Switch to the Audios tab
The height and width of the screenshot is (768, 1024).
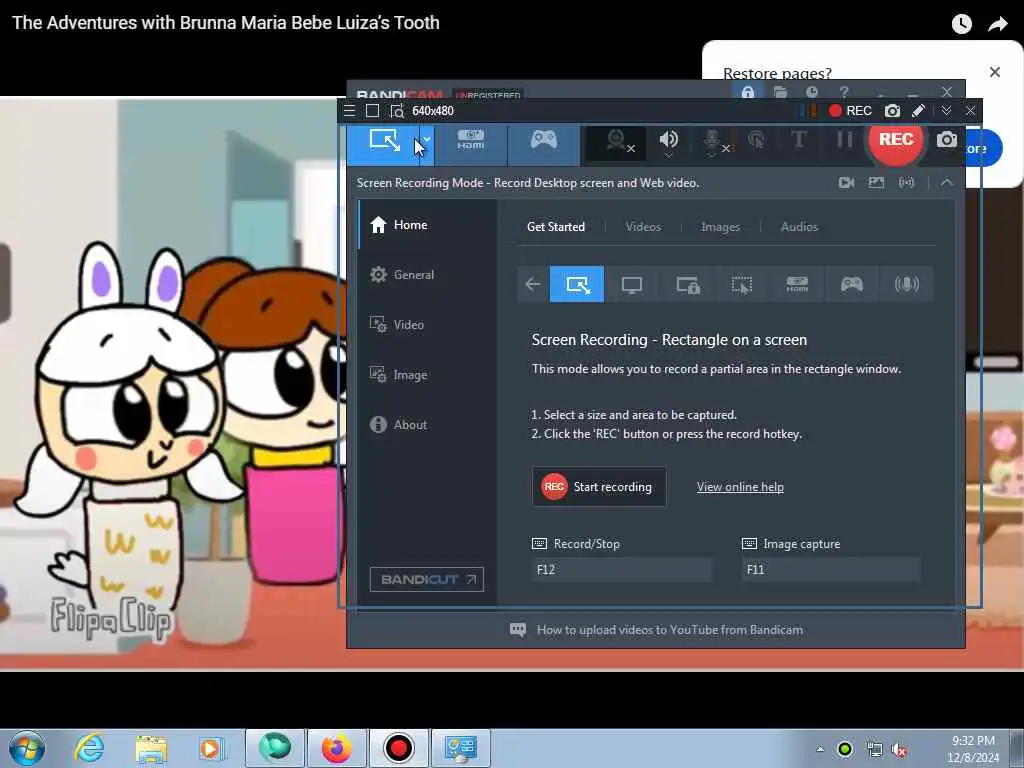[x=799, y=227]
